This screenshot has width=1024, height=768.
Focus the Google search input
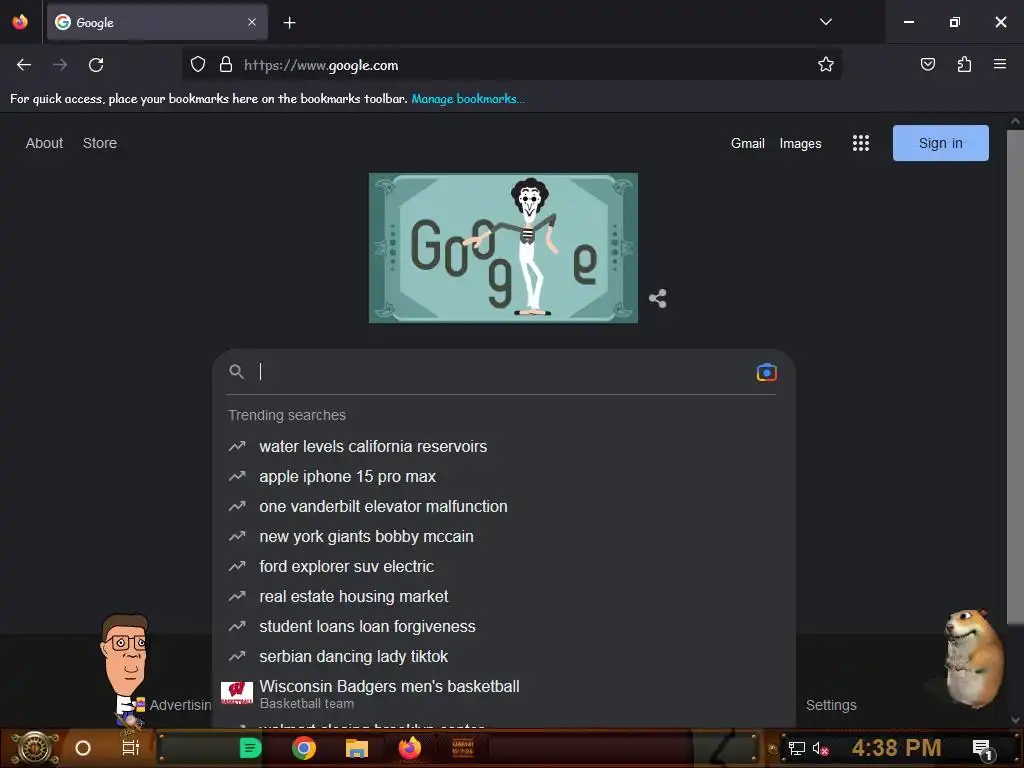(x=503, y=372)
